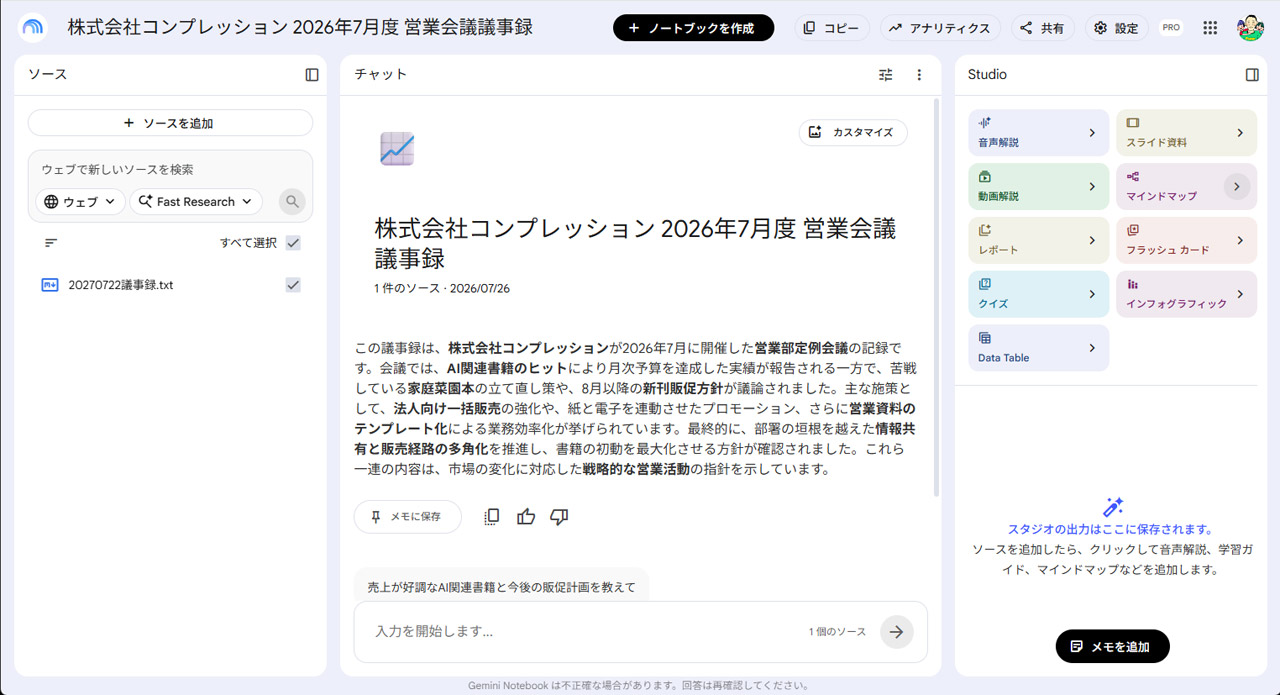
Task: Create an インフォグラフィック
Action: [x=1186, y=294]
